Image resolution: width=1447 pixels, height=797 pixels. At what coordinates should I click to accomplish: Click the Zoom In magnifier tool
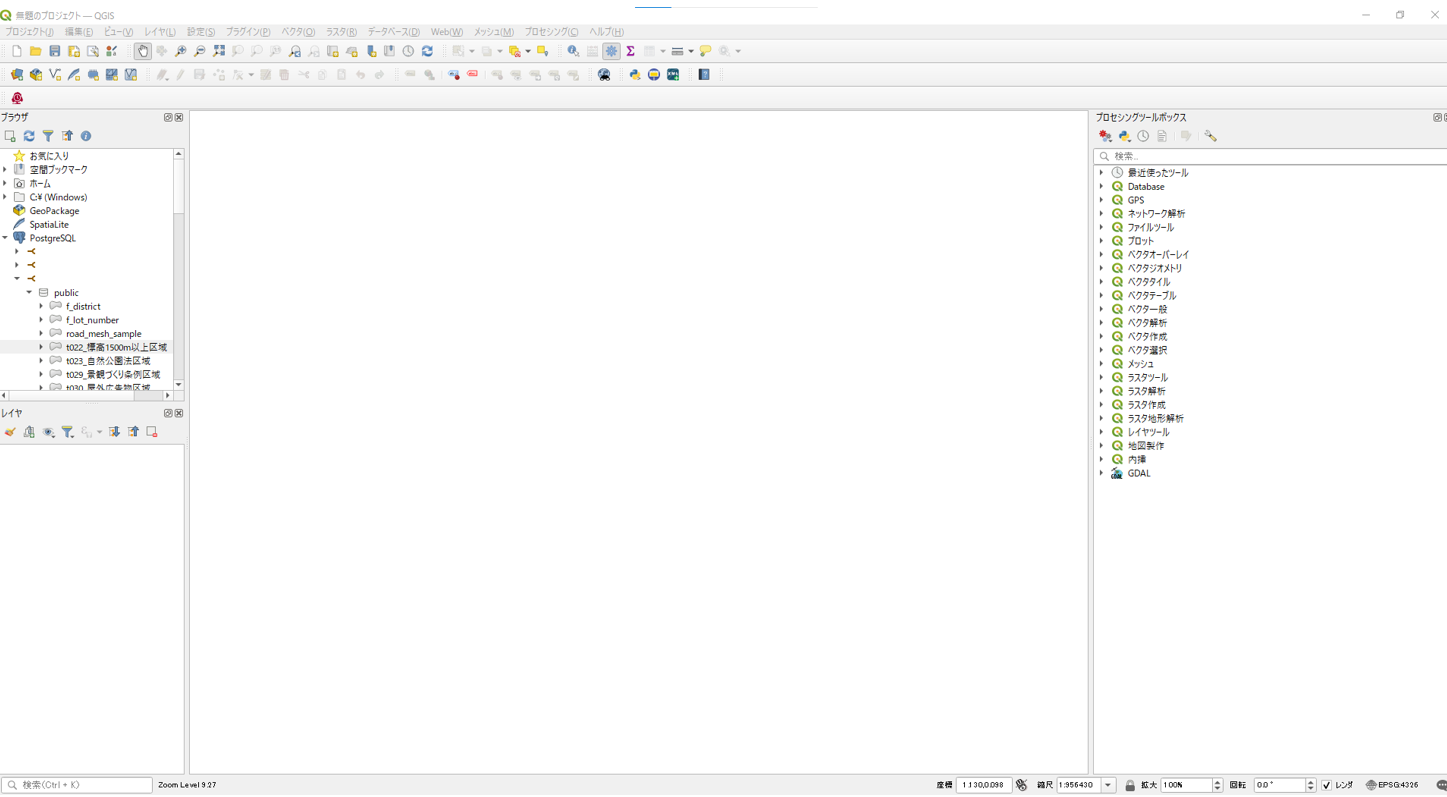pyautogui.click(x=180, y=51)
